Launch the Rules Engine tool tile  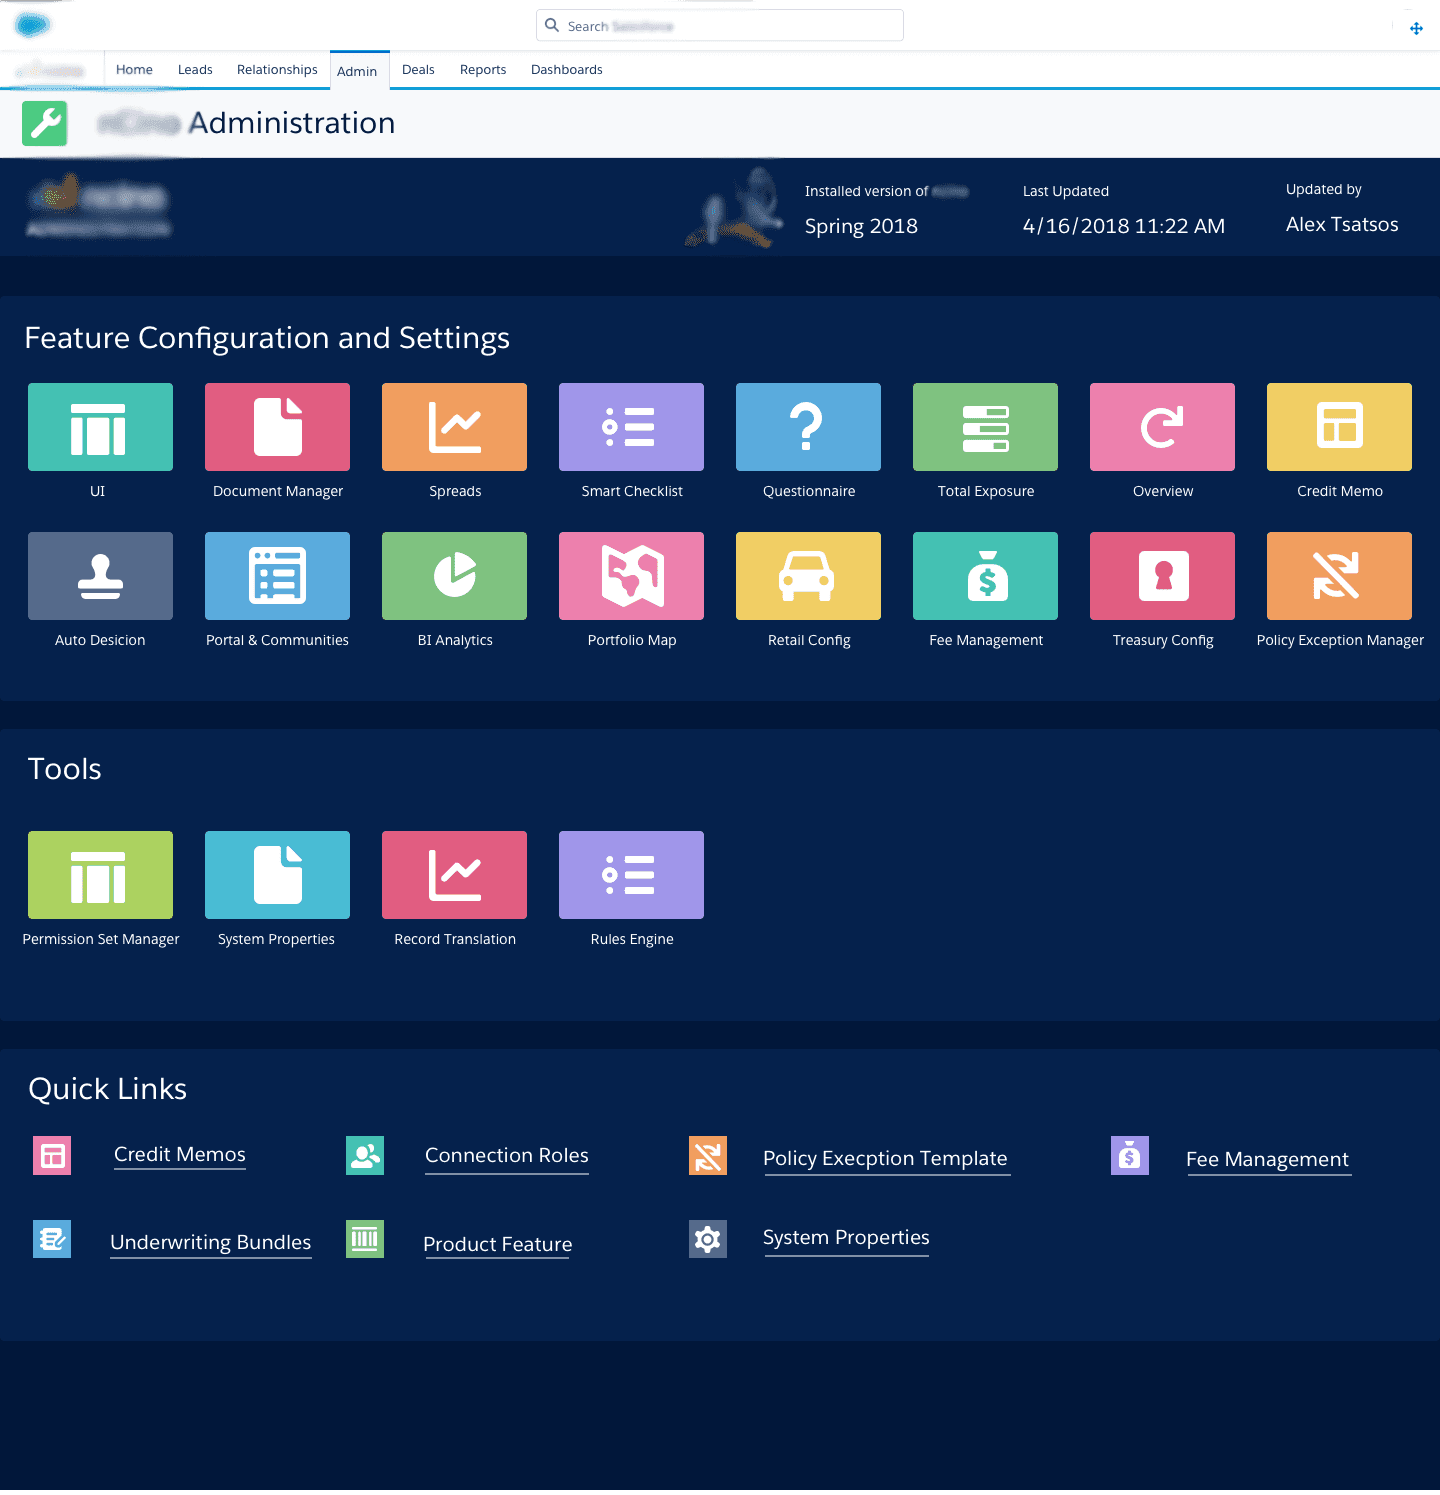(631, 875)
